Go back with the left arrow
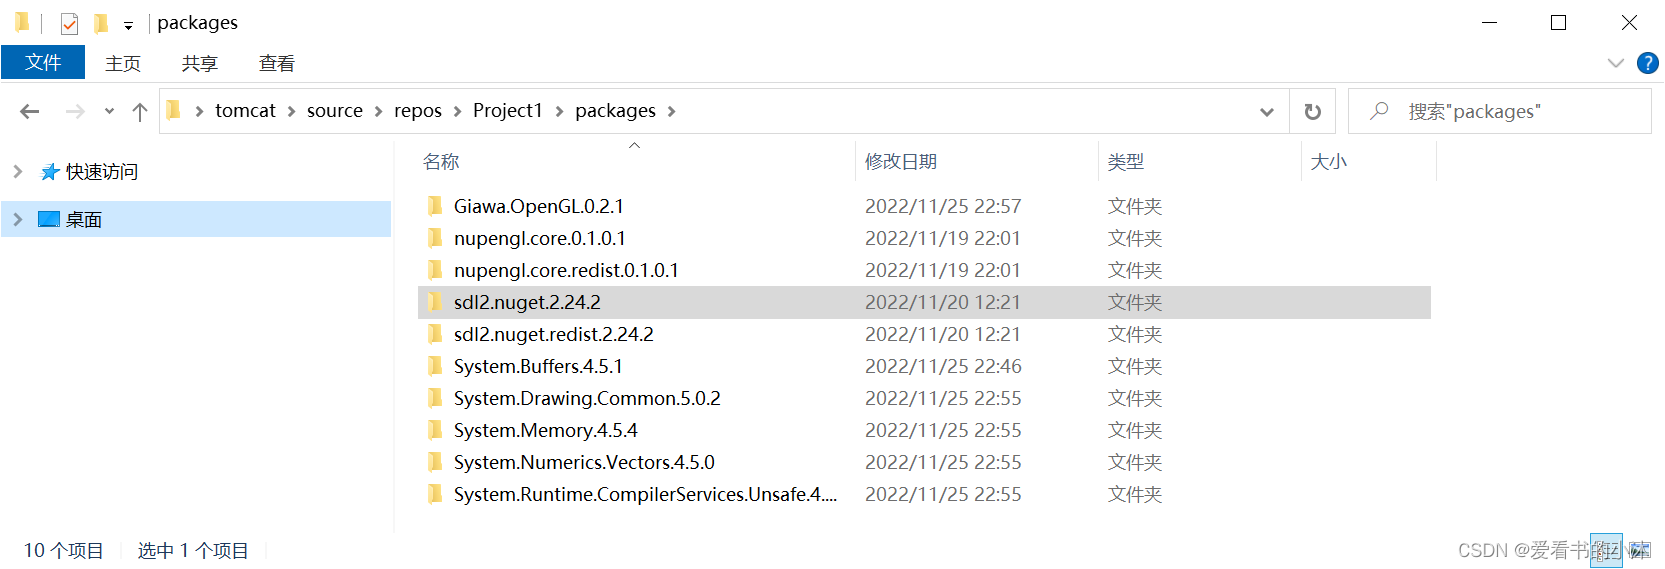1665x569 pixels. click(x=30, y=111)
